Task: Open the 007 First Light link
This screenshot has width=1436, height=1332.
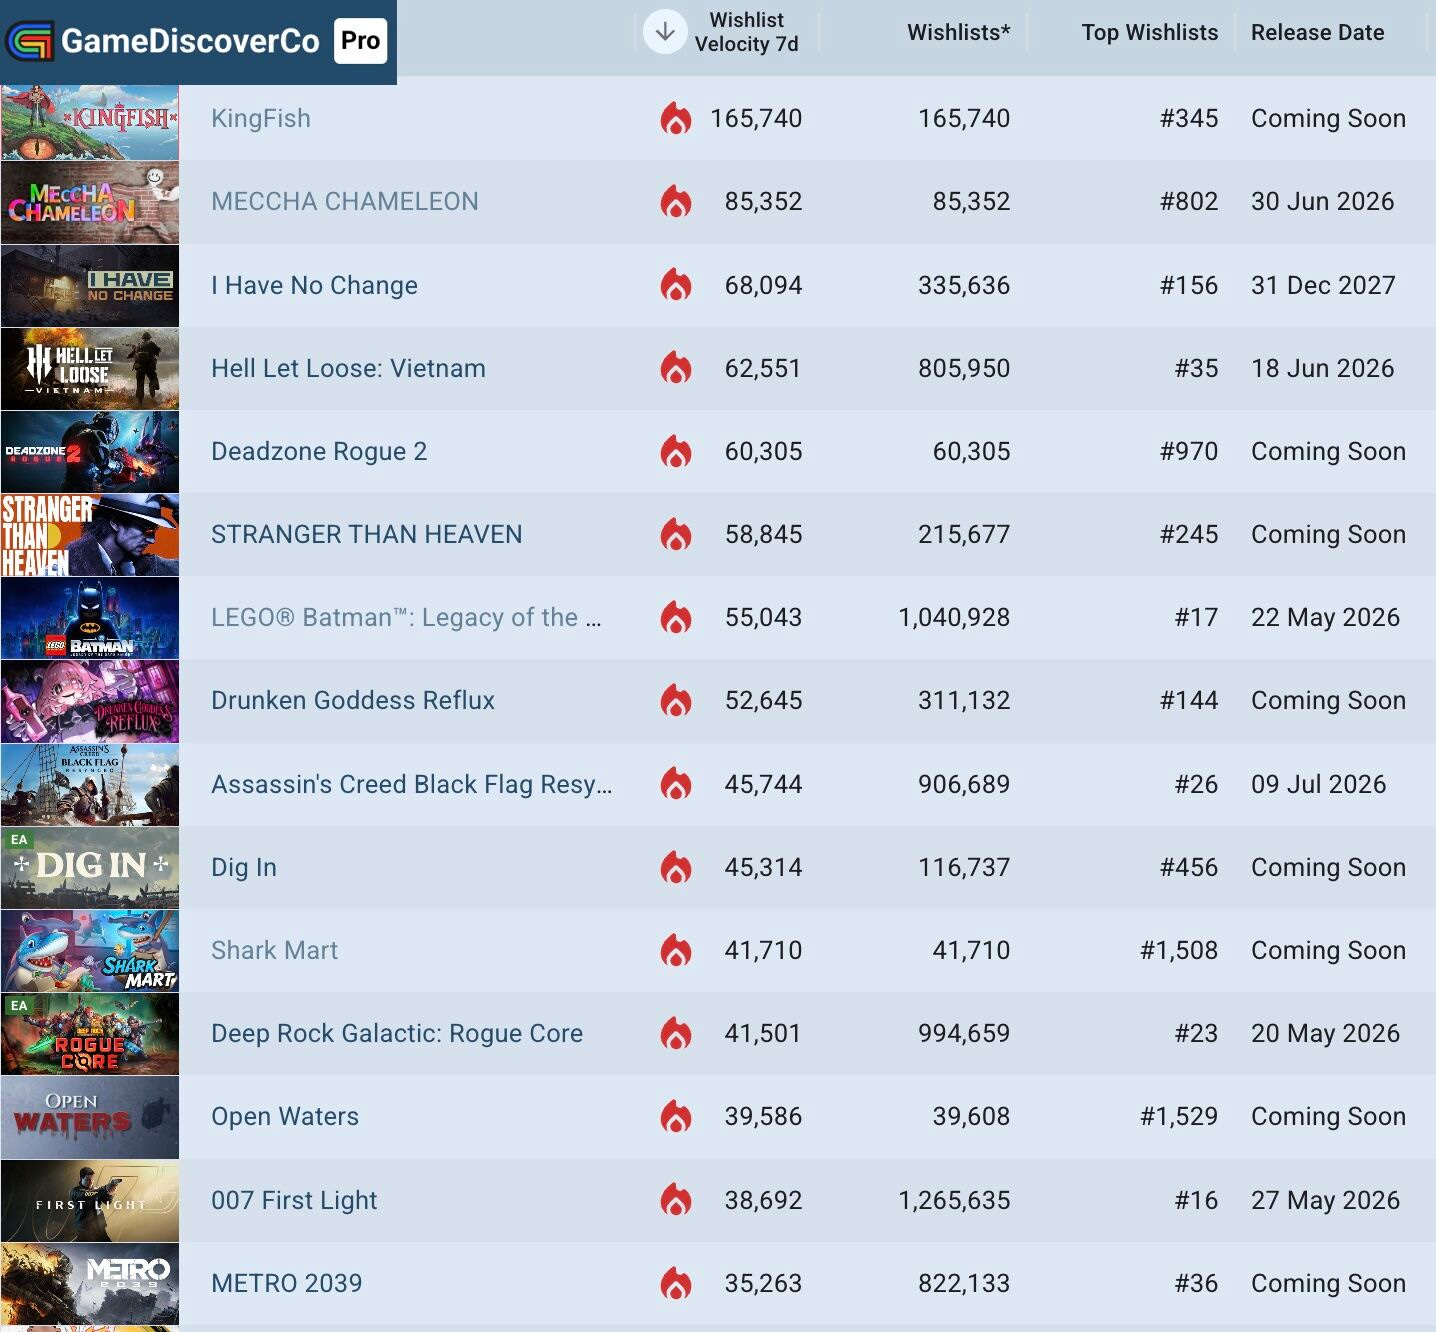Action: 294,1200
